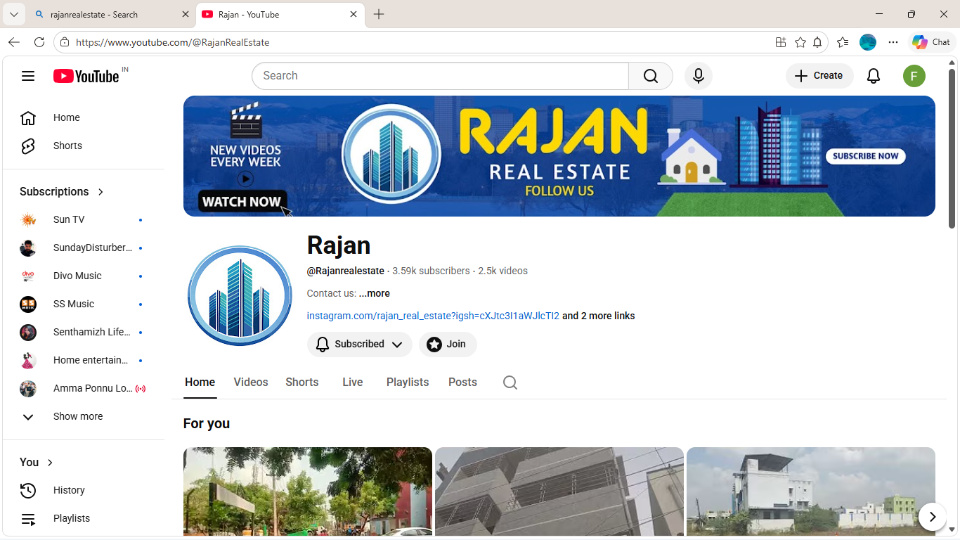Screen dimensions: 960x540
Task: Expand the Subscriptions section
Action: click(62, 192)
